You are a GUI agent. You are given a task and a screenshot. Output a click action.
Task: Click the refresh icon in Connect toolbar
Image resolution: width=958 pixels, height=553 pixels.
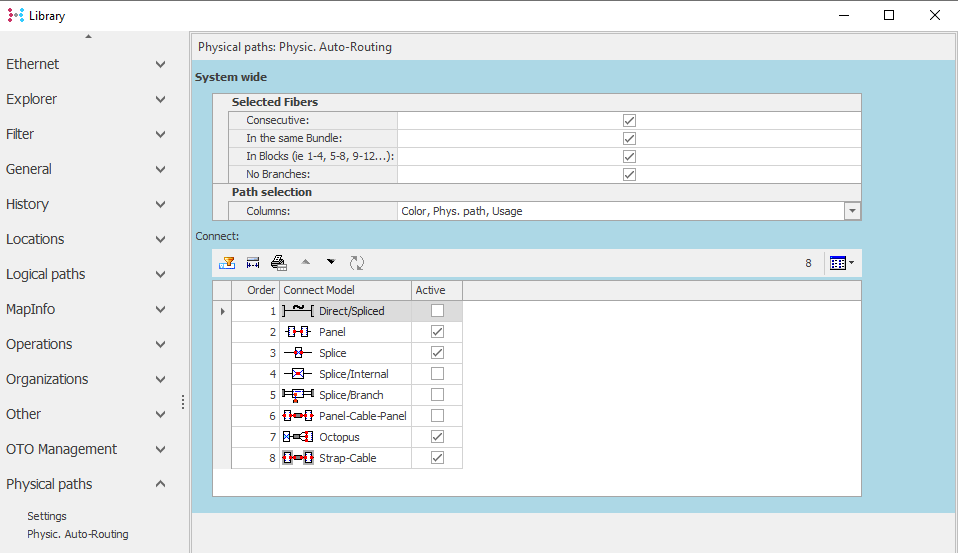pos(357,263)
